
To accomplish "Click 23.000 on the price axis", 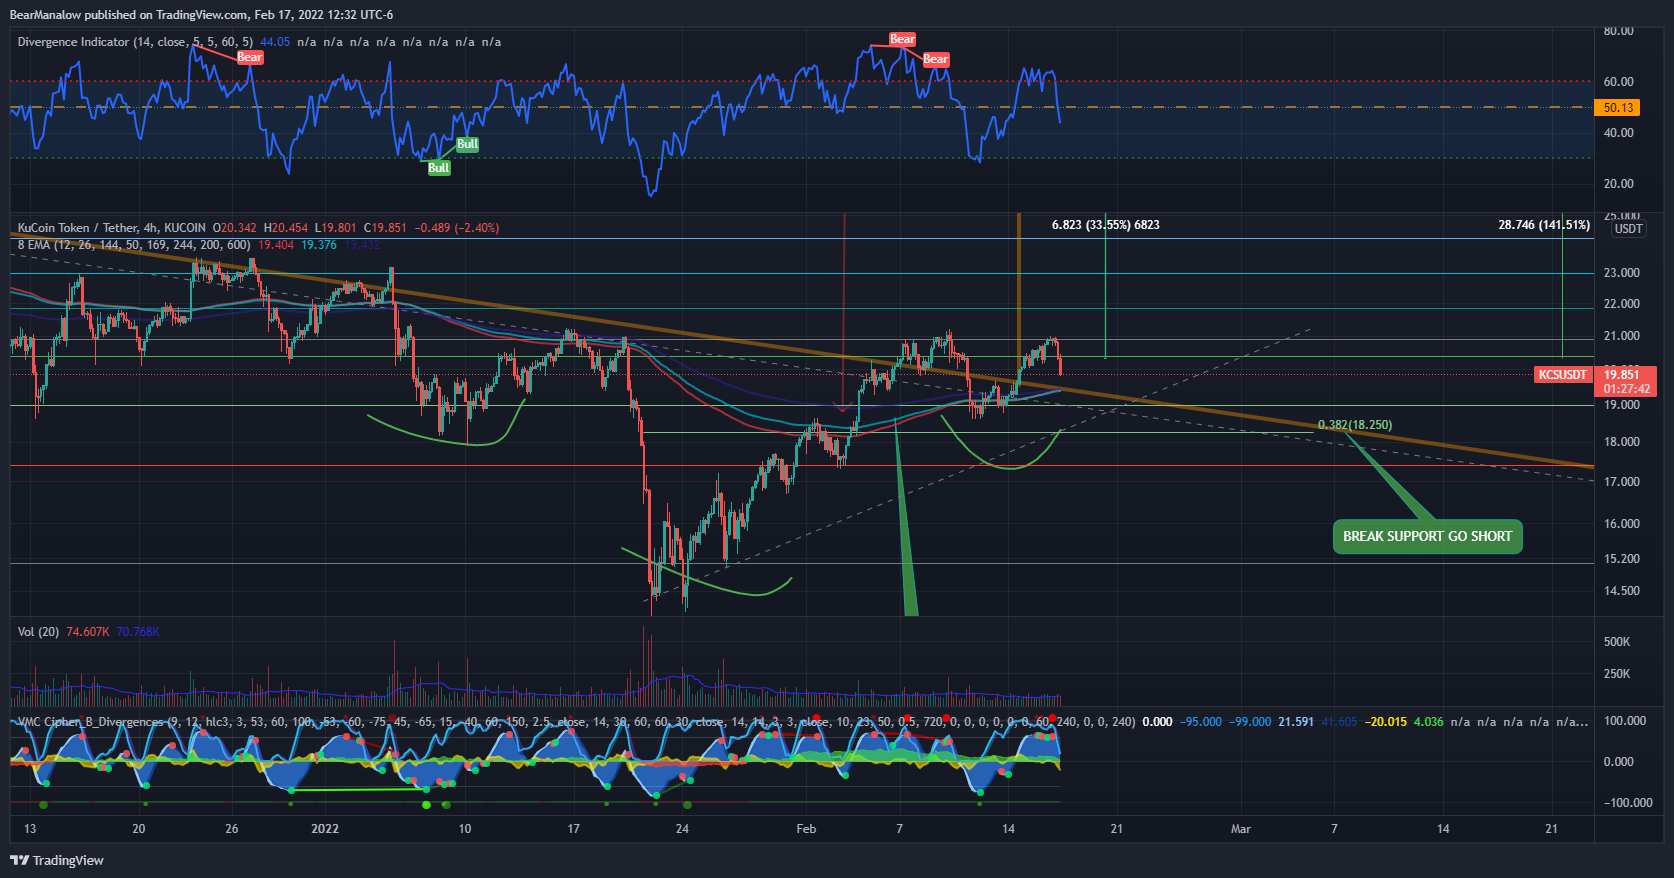I will [x=1621, y=273].
